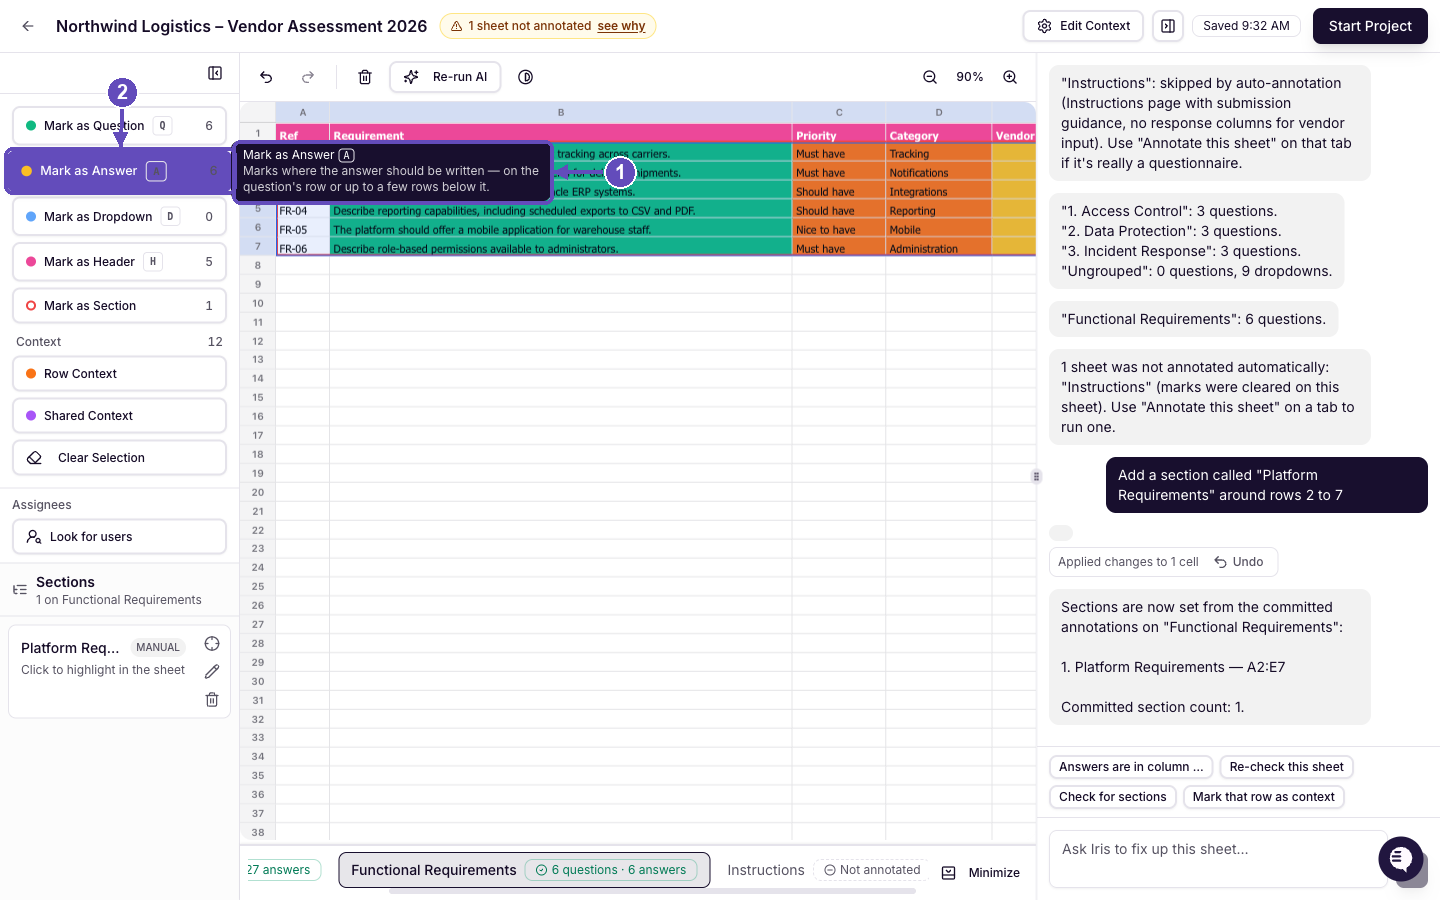The image size is (1440, 900).
Task: Zoom out with the magnifier minus icon
Action: click(930, 77)
